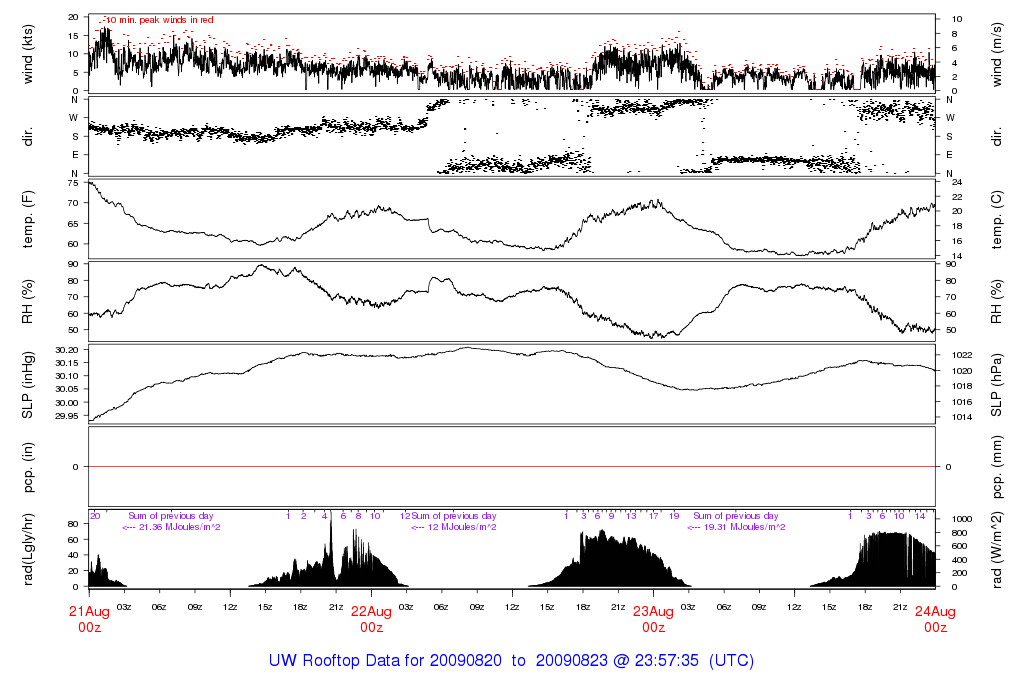This screenshot has height=700, width=1024.
Task: Click the '21Aug 00z' date label
Action: (89, 619)
